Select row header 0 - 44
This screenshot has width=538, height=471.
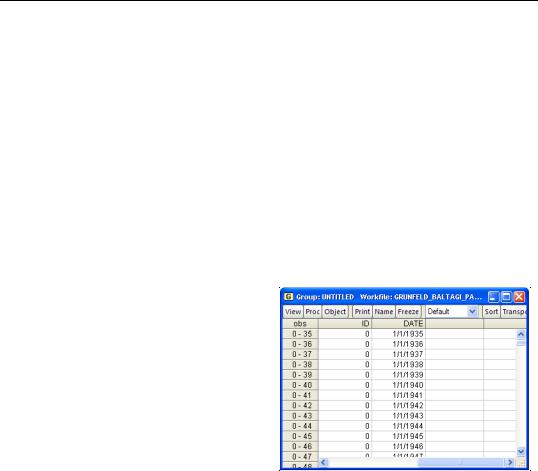pyautogui.click(x=300, y=426)
